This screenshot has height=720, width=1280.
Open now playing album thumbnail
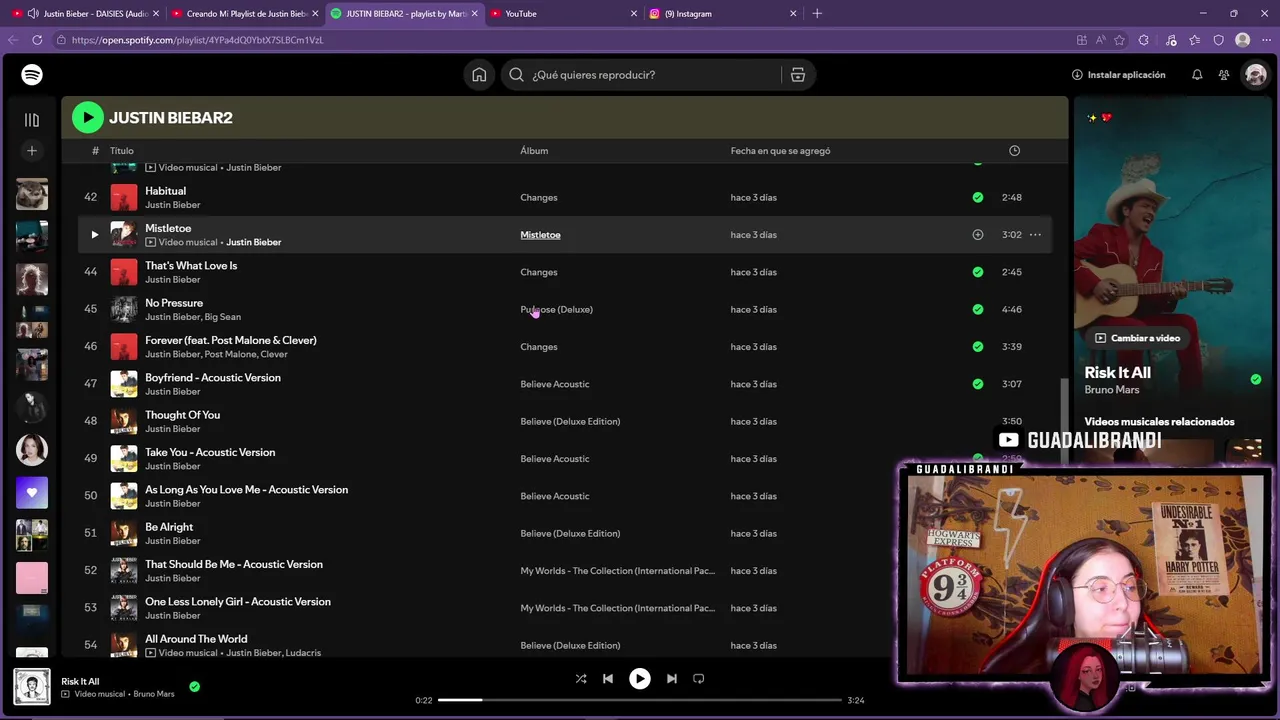tap(32, 687)
